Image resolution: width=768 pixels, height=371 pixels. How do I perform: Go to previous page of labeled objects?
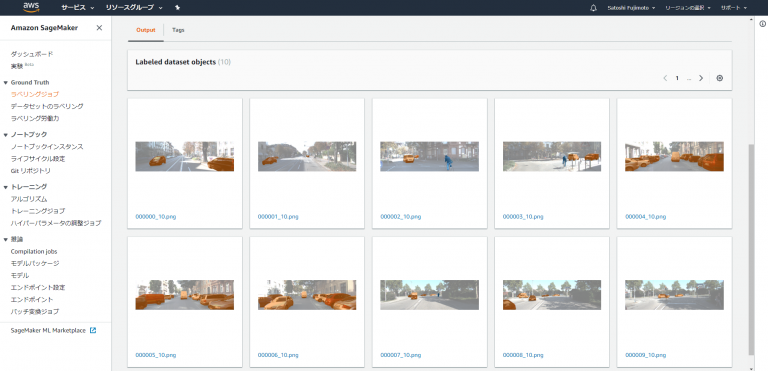(665, 78)
